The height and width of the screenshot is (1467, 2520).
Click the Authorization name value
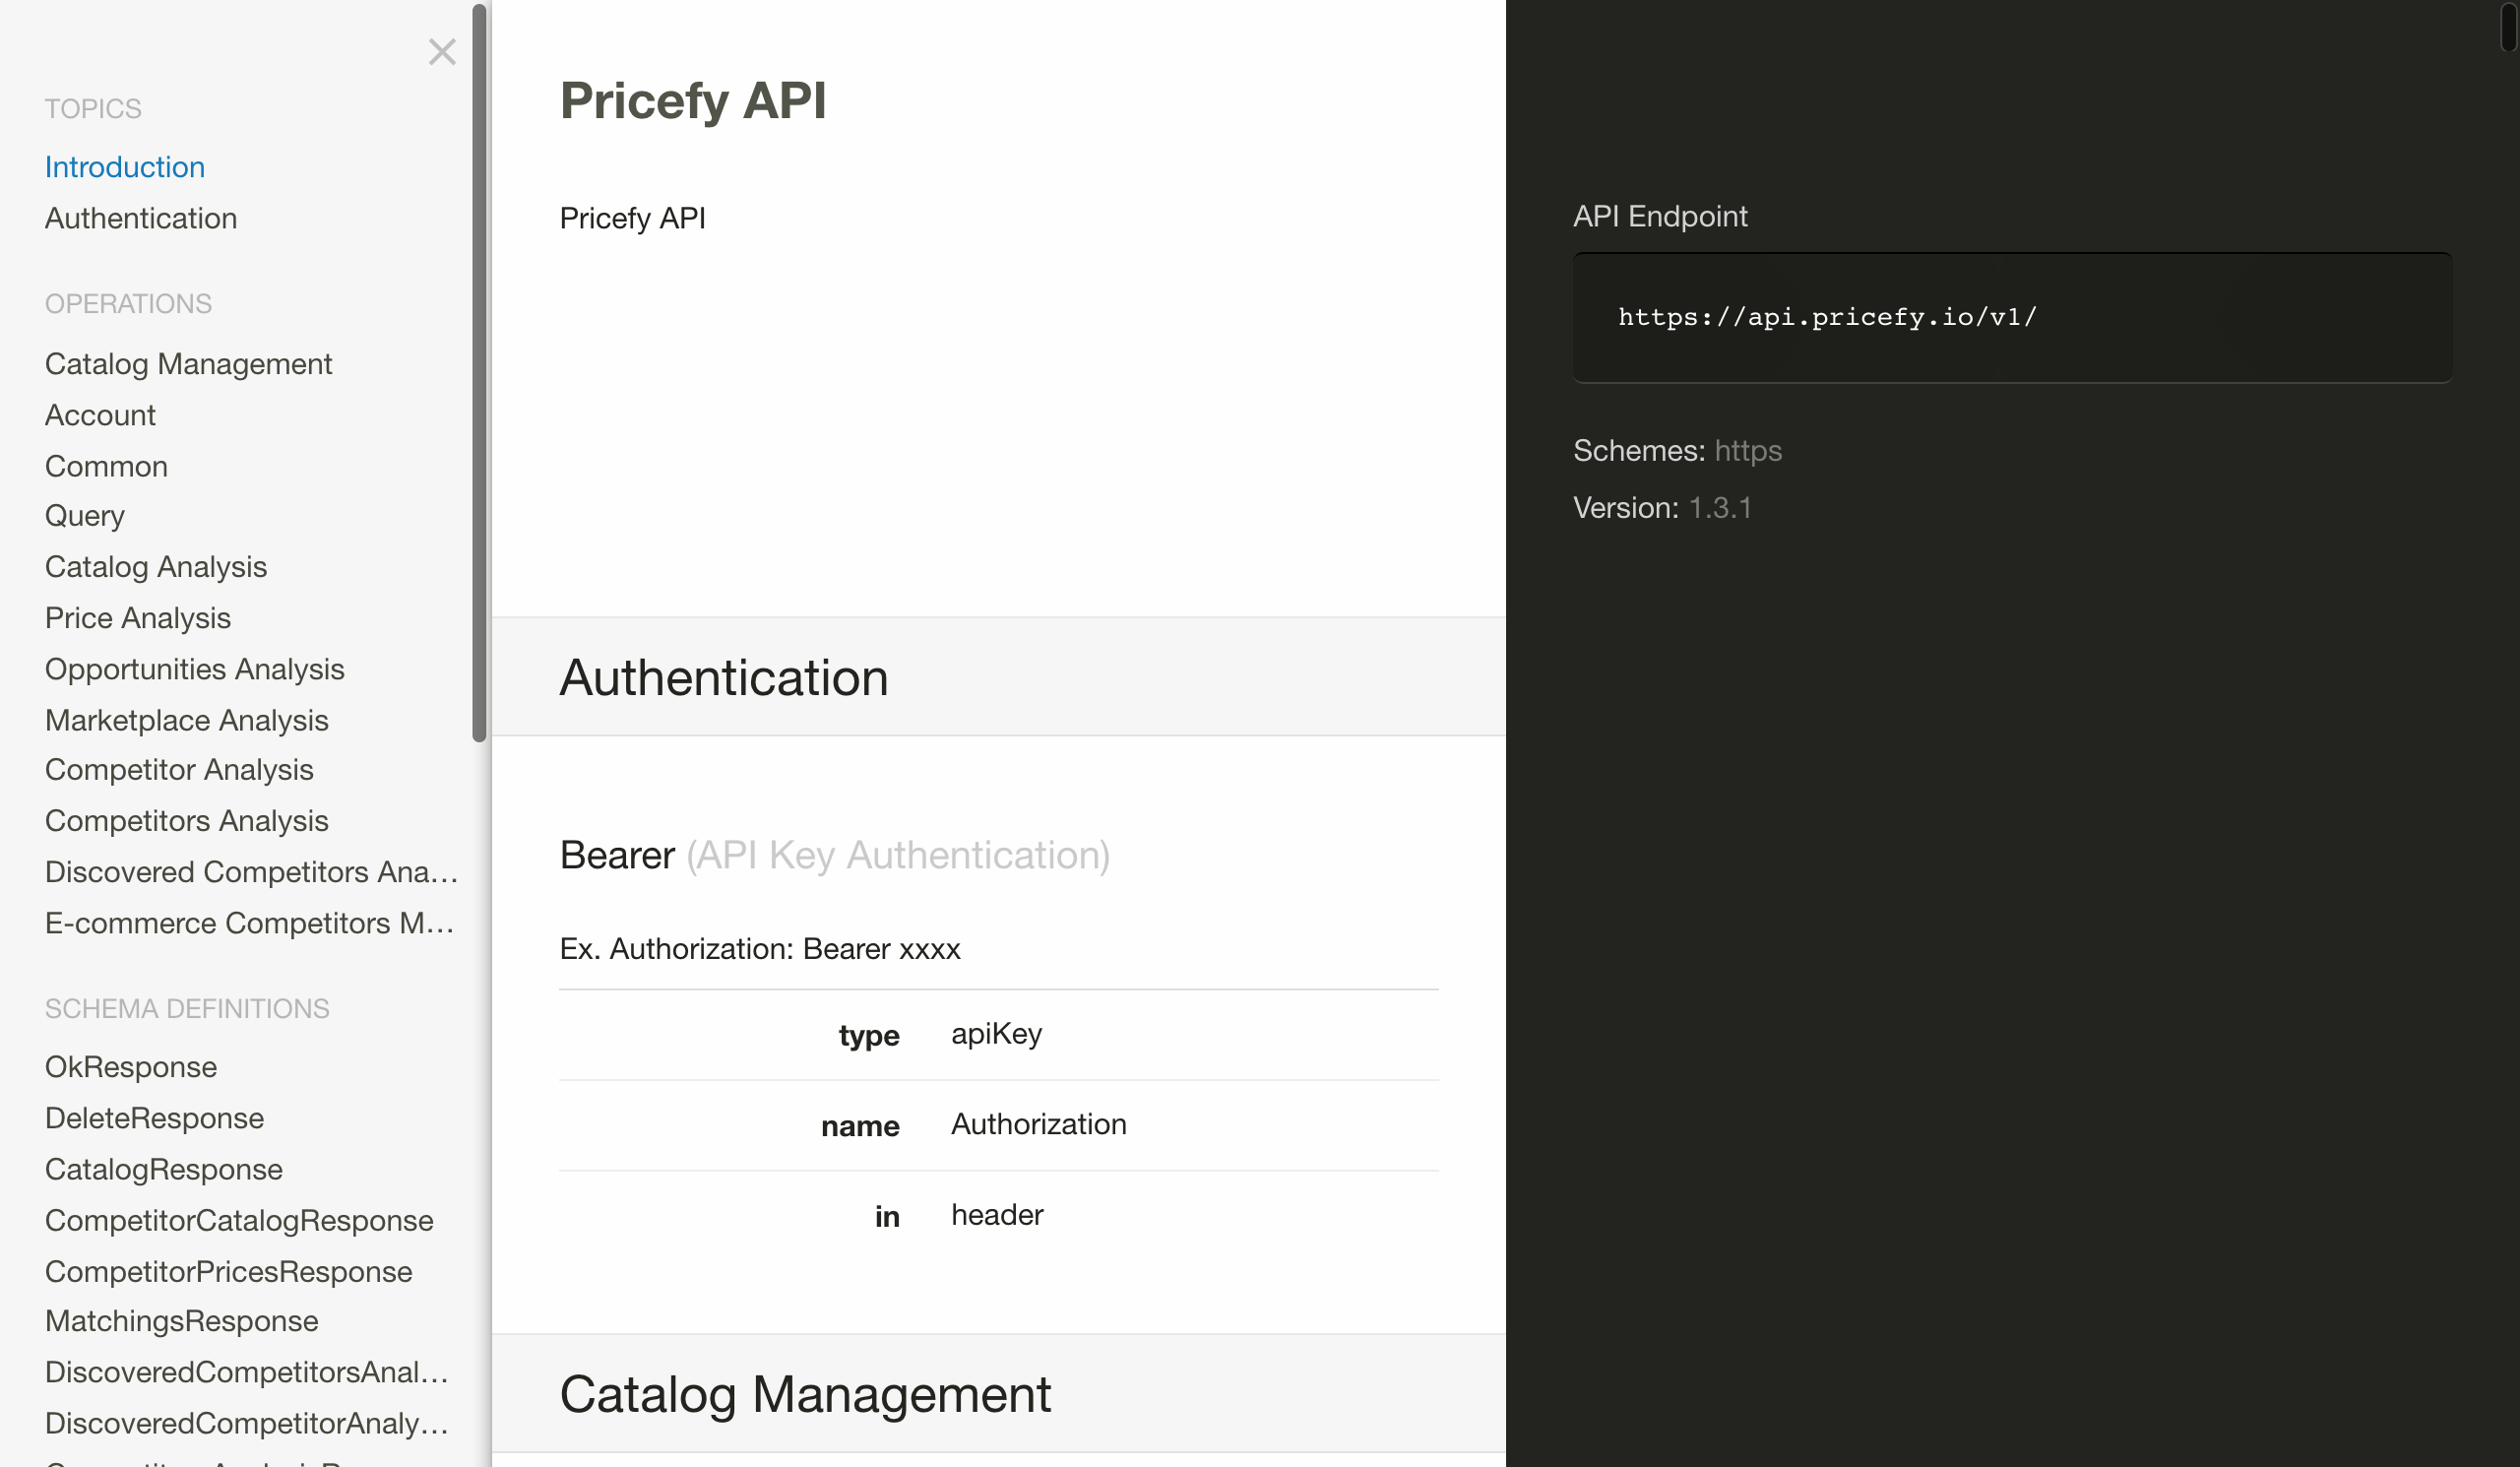(1038, 1124)
